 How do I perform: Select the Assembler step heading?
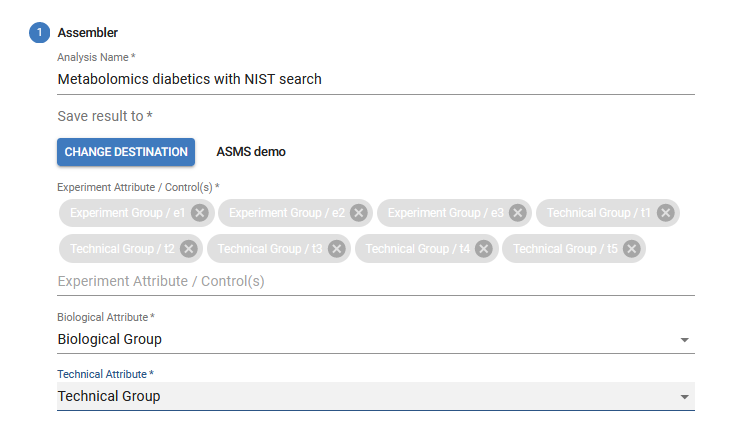88,33
